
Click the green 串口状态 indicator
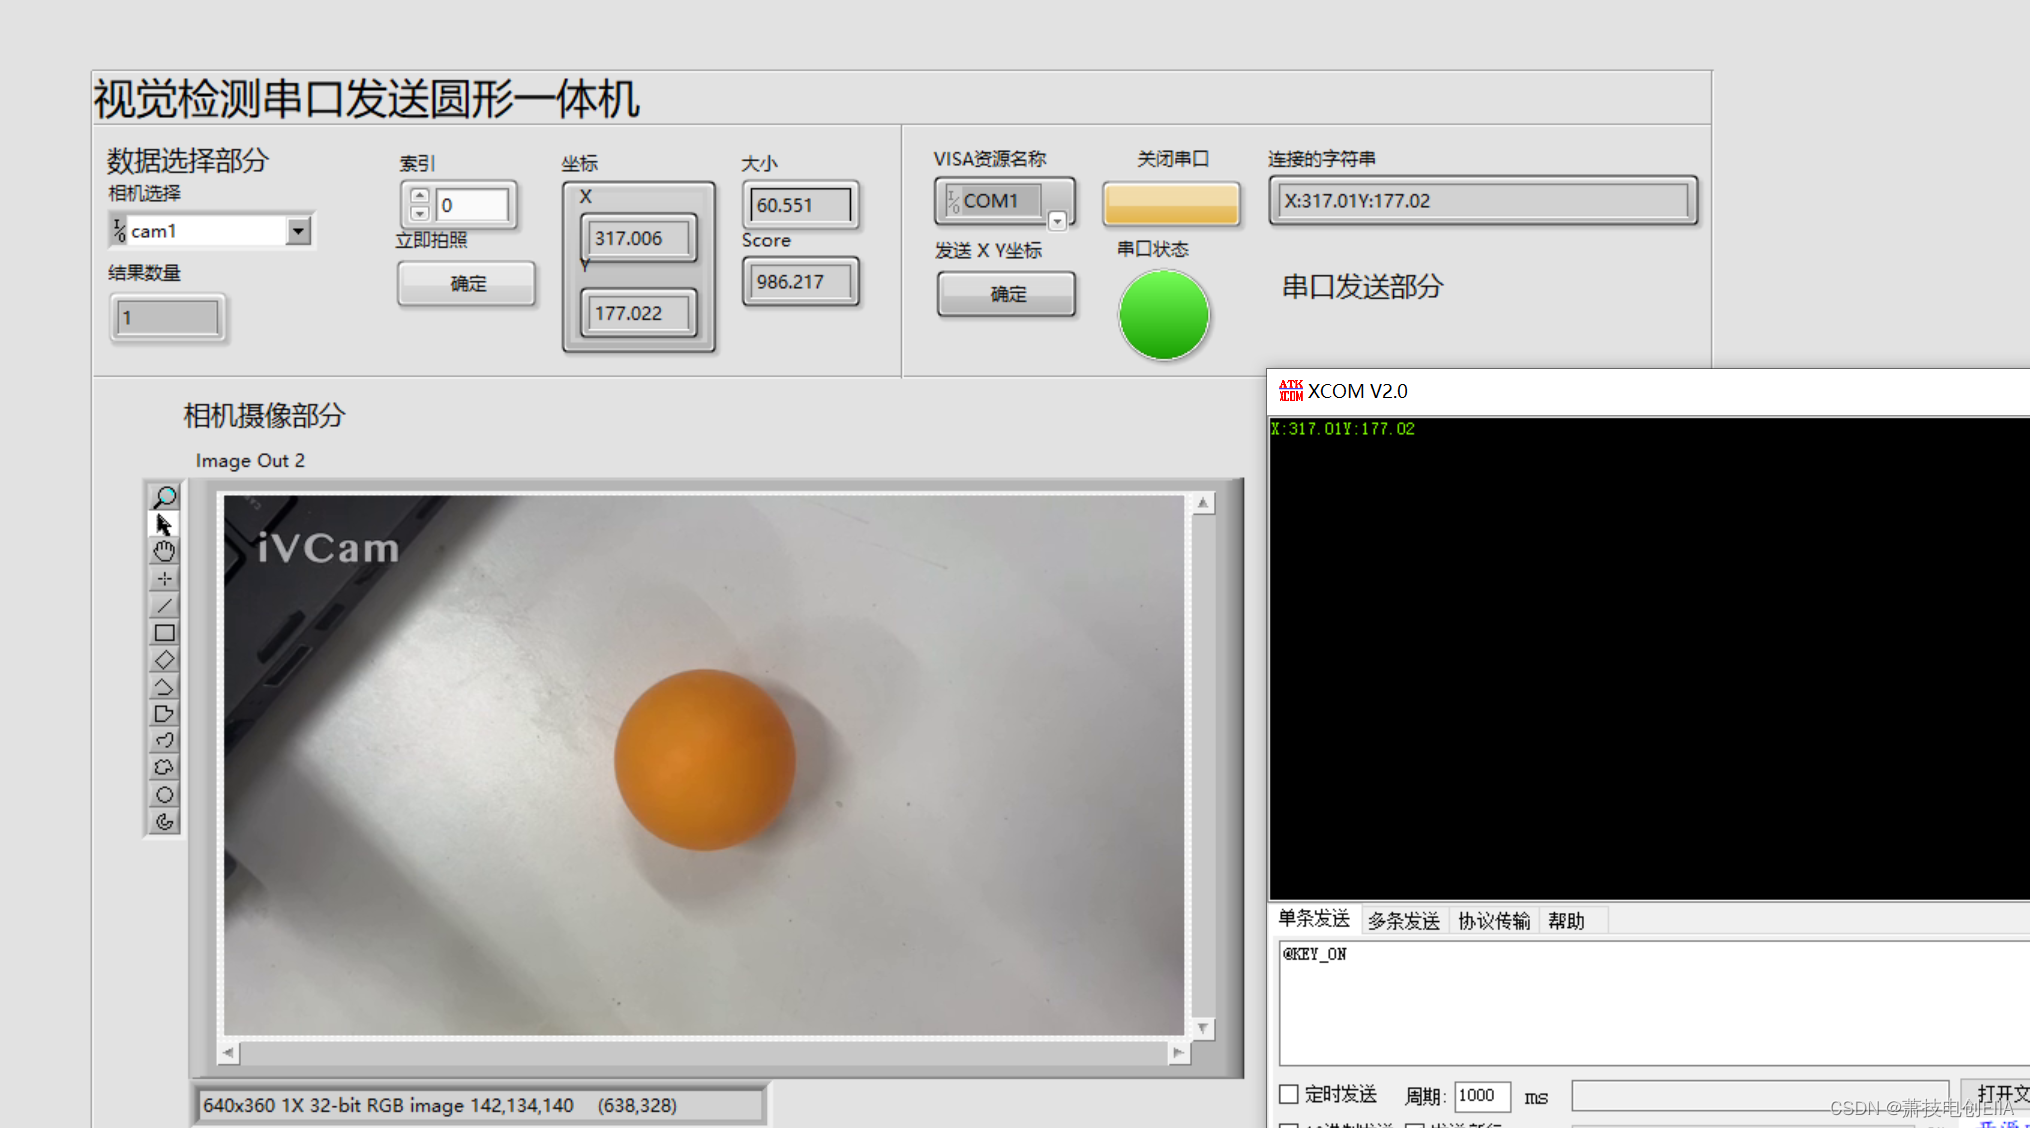(1164, 315)
